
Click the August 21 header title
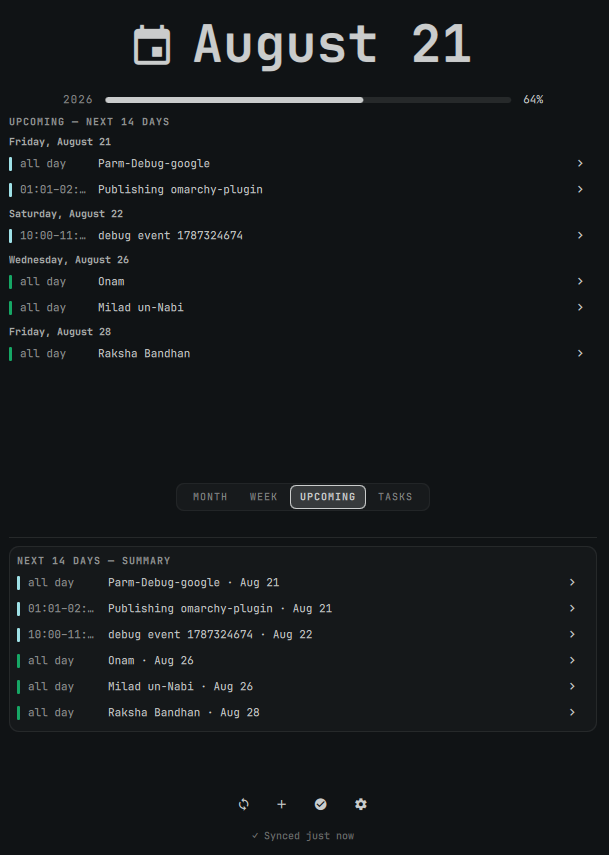[332, 45]
